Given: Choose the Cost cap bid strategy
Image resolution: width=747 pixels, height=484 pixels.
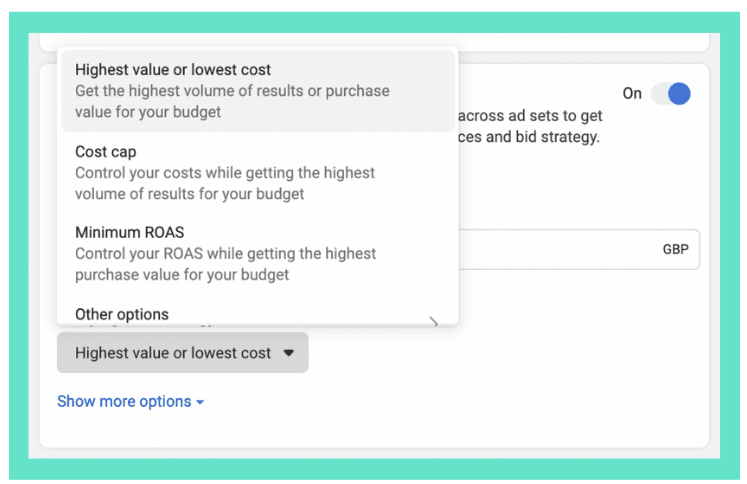Looking at the screenshot, I should (x=257, y=172).
